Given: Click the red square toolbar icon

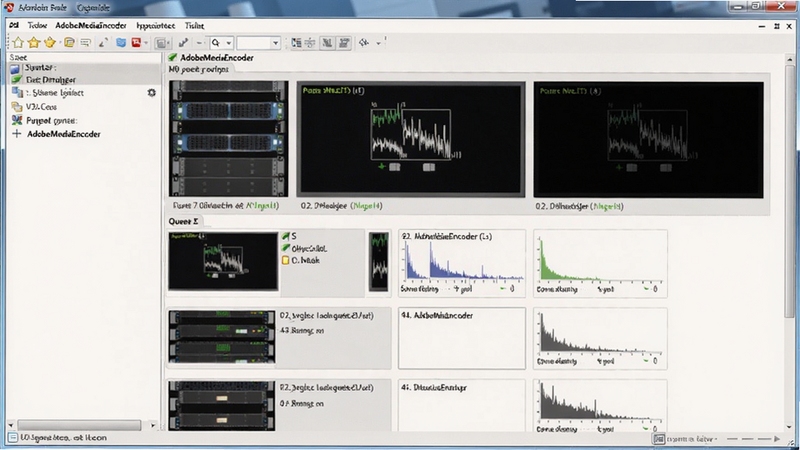Looking at the screenshot, I should point(136,43).
